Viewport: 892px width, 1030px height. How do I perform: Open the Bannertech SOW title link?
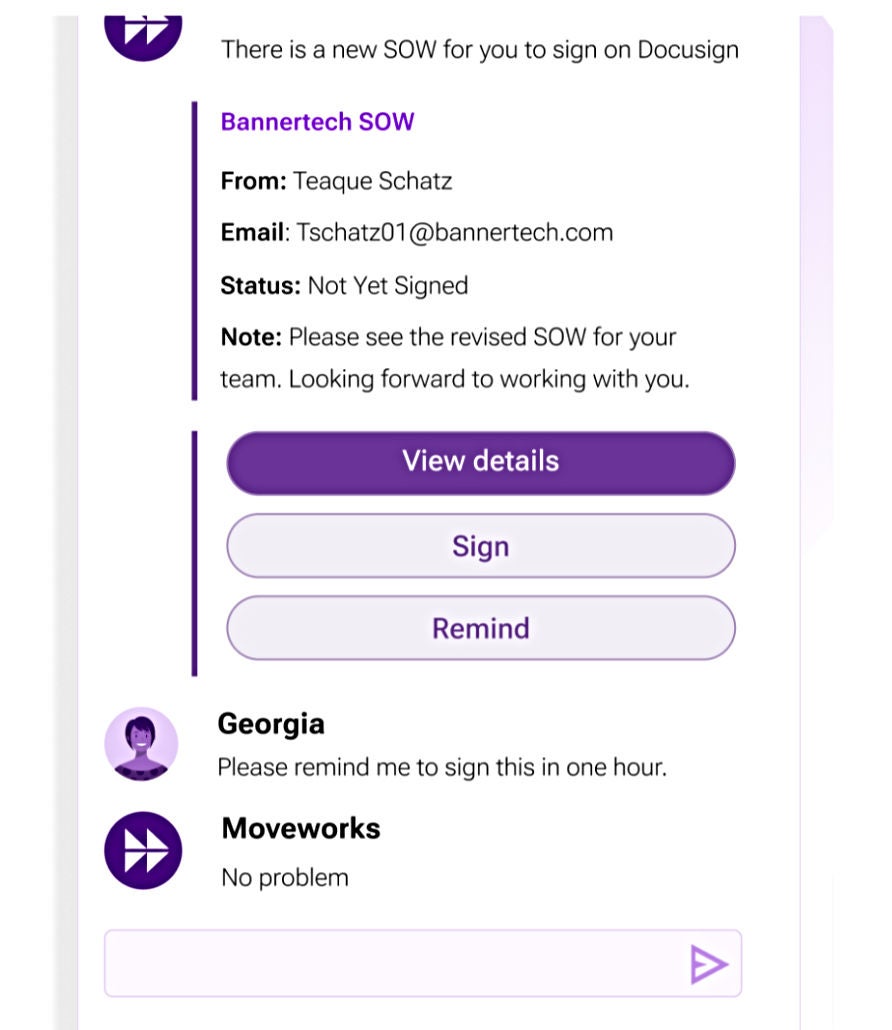pos(317,122)
